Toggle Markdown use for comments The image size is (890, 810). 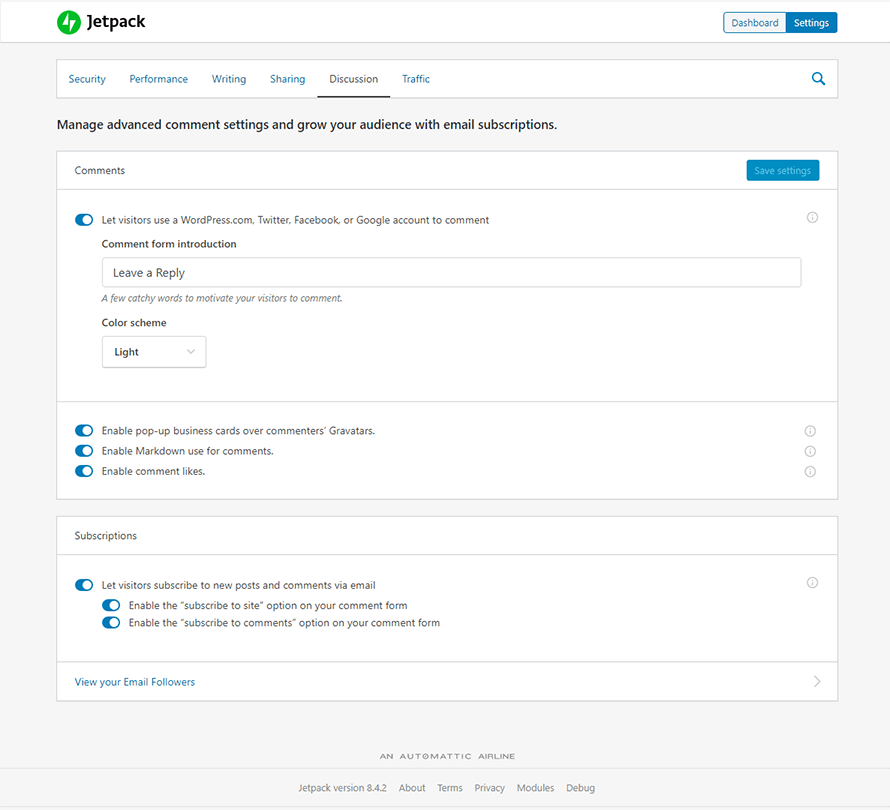coord(84,451)
